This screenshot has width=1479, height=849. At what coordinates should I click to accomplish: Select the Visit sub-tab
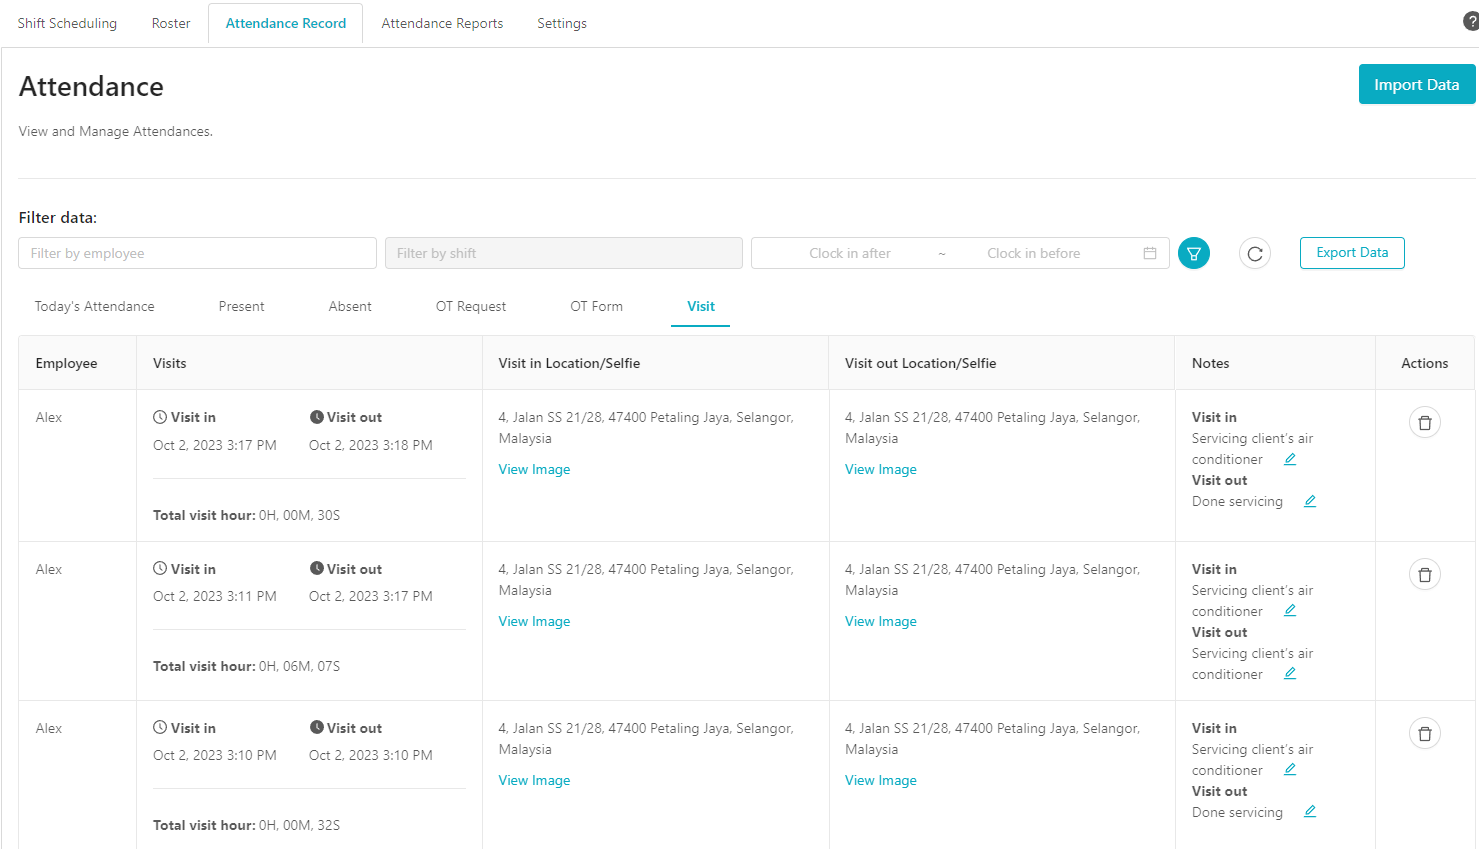click(x=701, y=306)
